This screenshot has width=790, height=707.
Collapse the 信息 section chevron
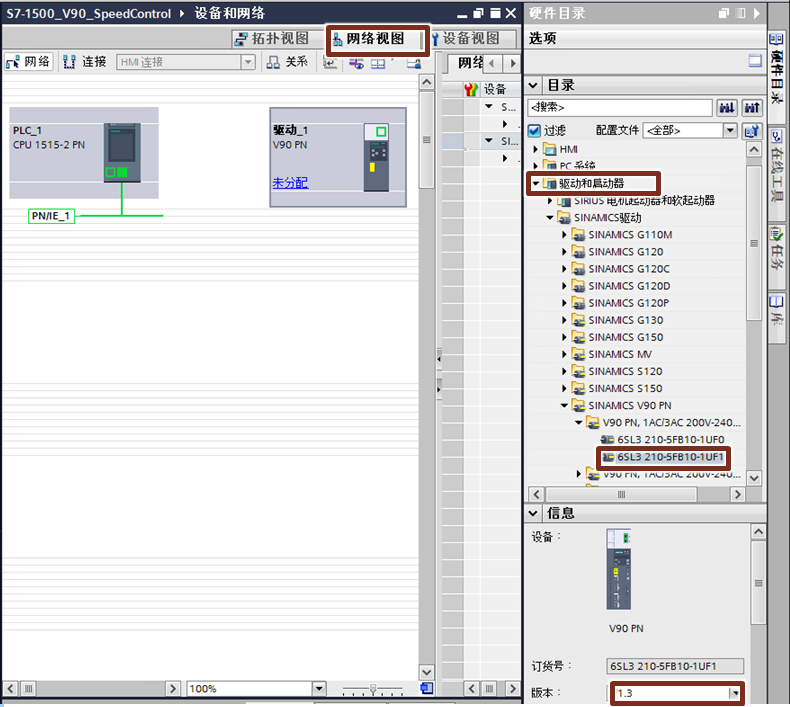533,513
